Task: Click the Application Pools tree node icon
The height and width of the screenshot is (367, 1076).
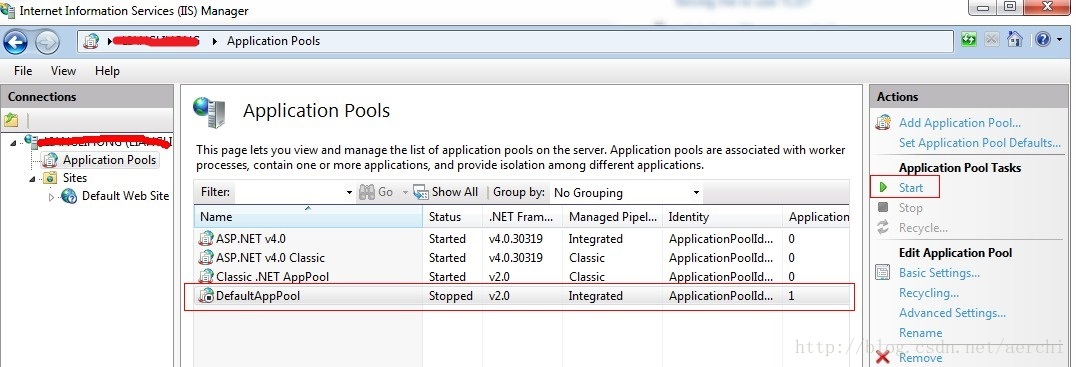Action: click(x=49, y=161)
